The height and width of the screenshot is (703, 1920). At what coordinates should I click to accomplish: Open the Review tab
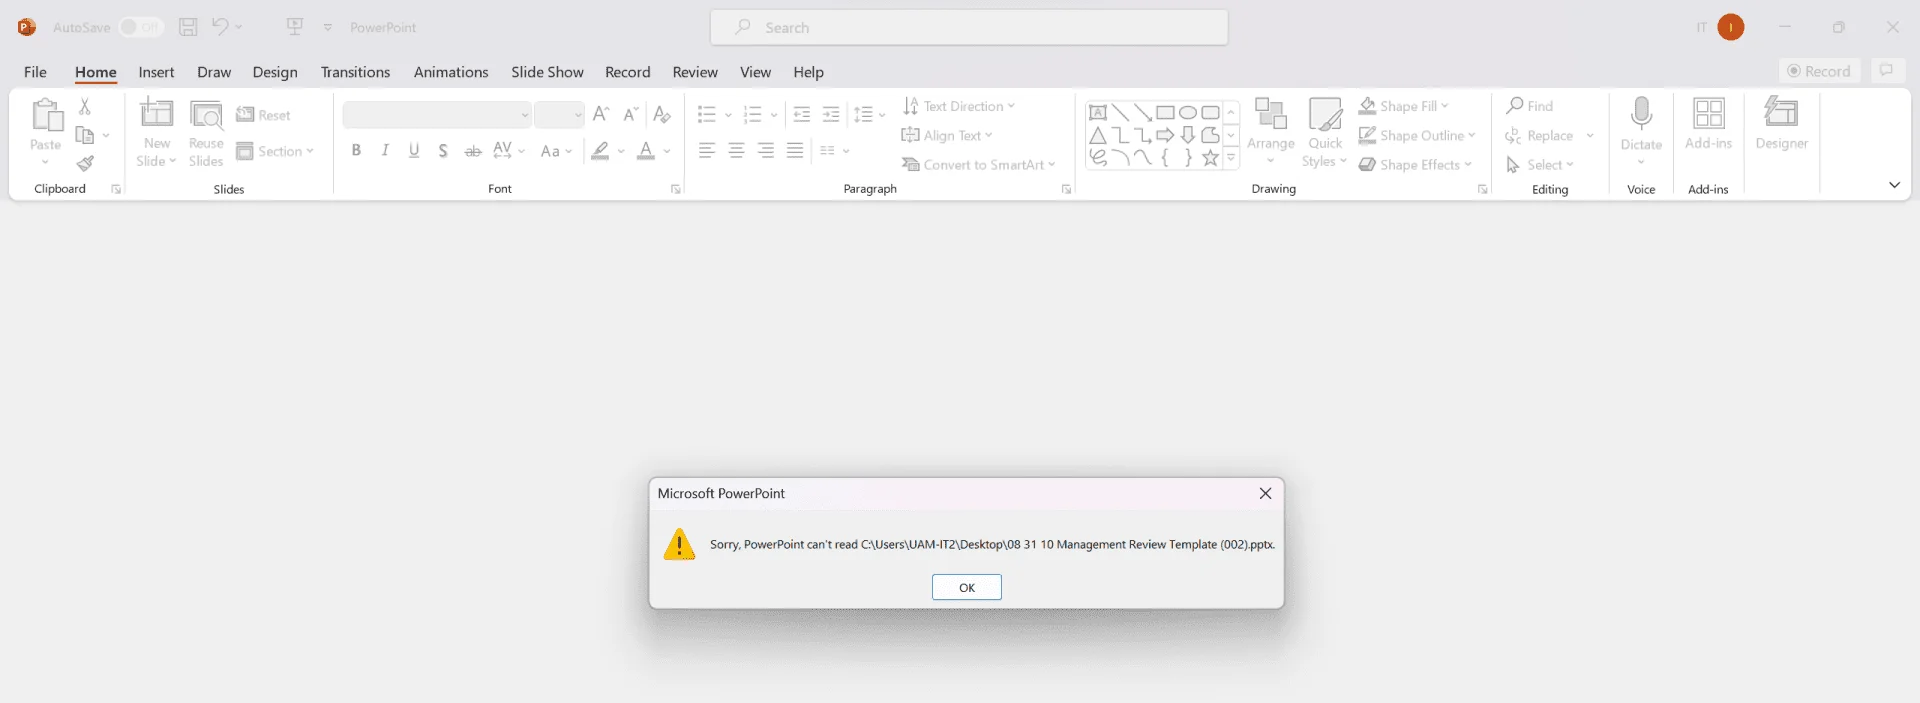(695, 72)
